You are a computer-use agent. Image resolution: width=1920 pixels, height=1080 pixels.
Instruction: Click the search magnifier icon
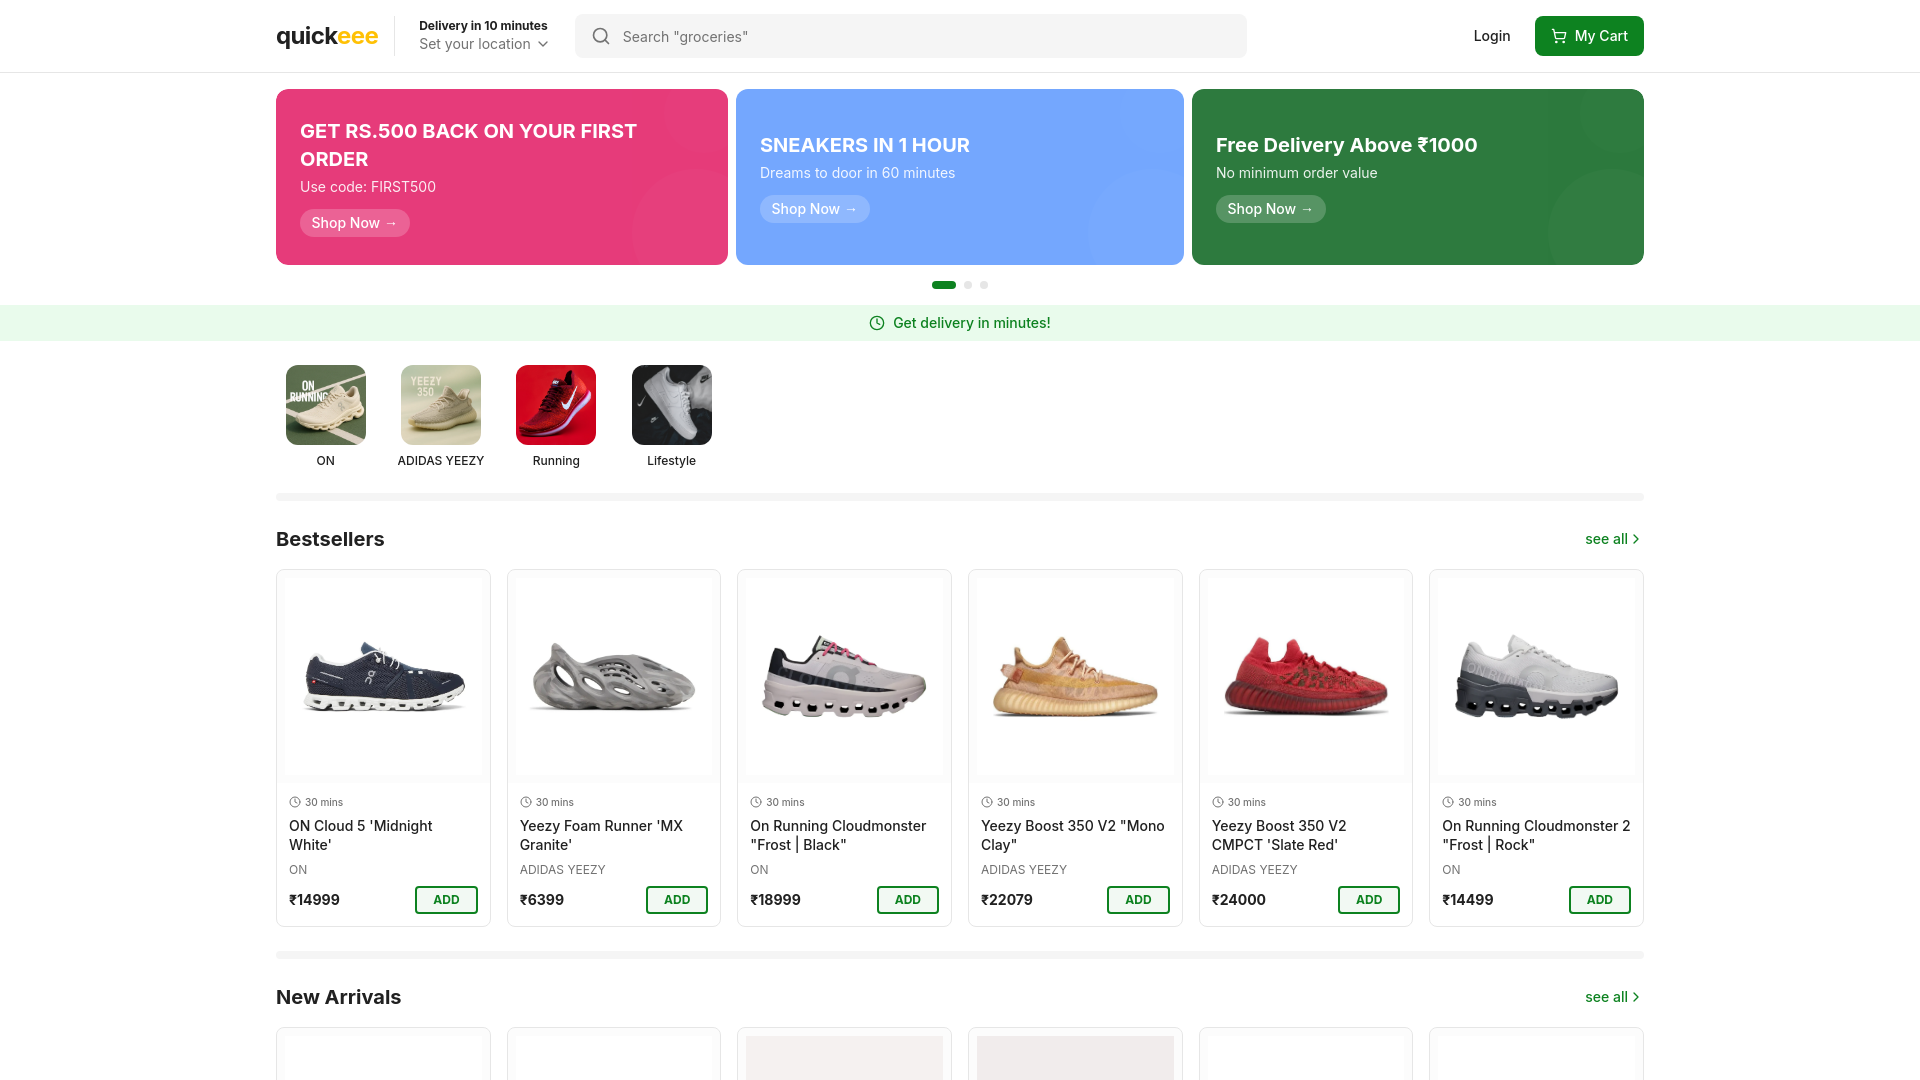(x=601, y=36)
